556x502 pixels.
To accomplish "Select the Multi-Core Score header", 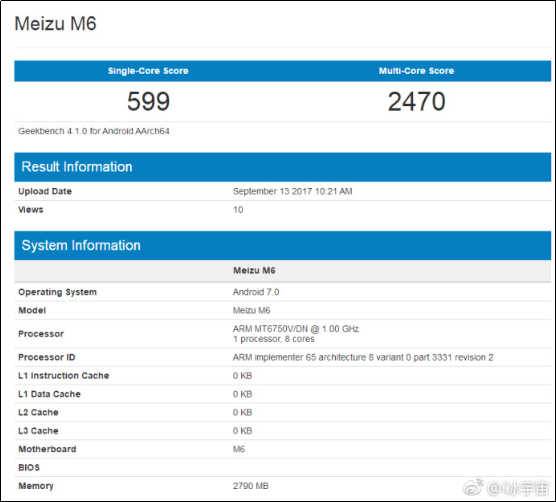I will [x=416, y=71].
